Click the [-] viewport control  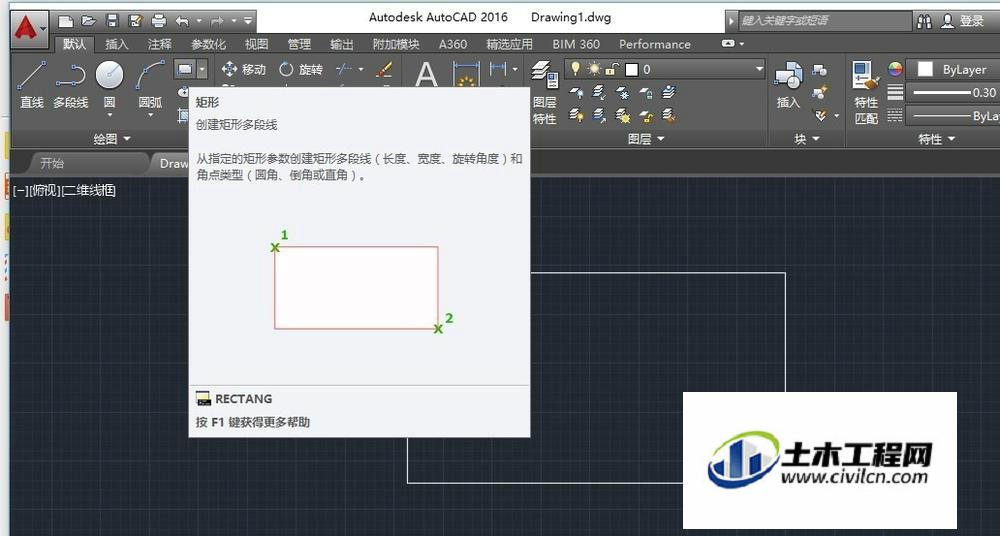20,190
